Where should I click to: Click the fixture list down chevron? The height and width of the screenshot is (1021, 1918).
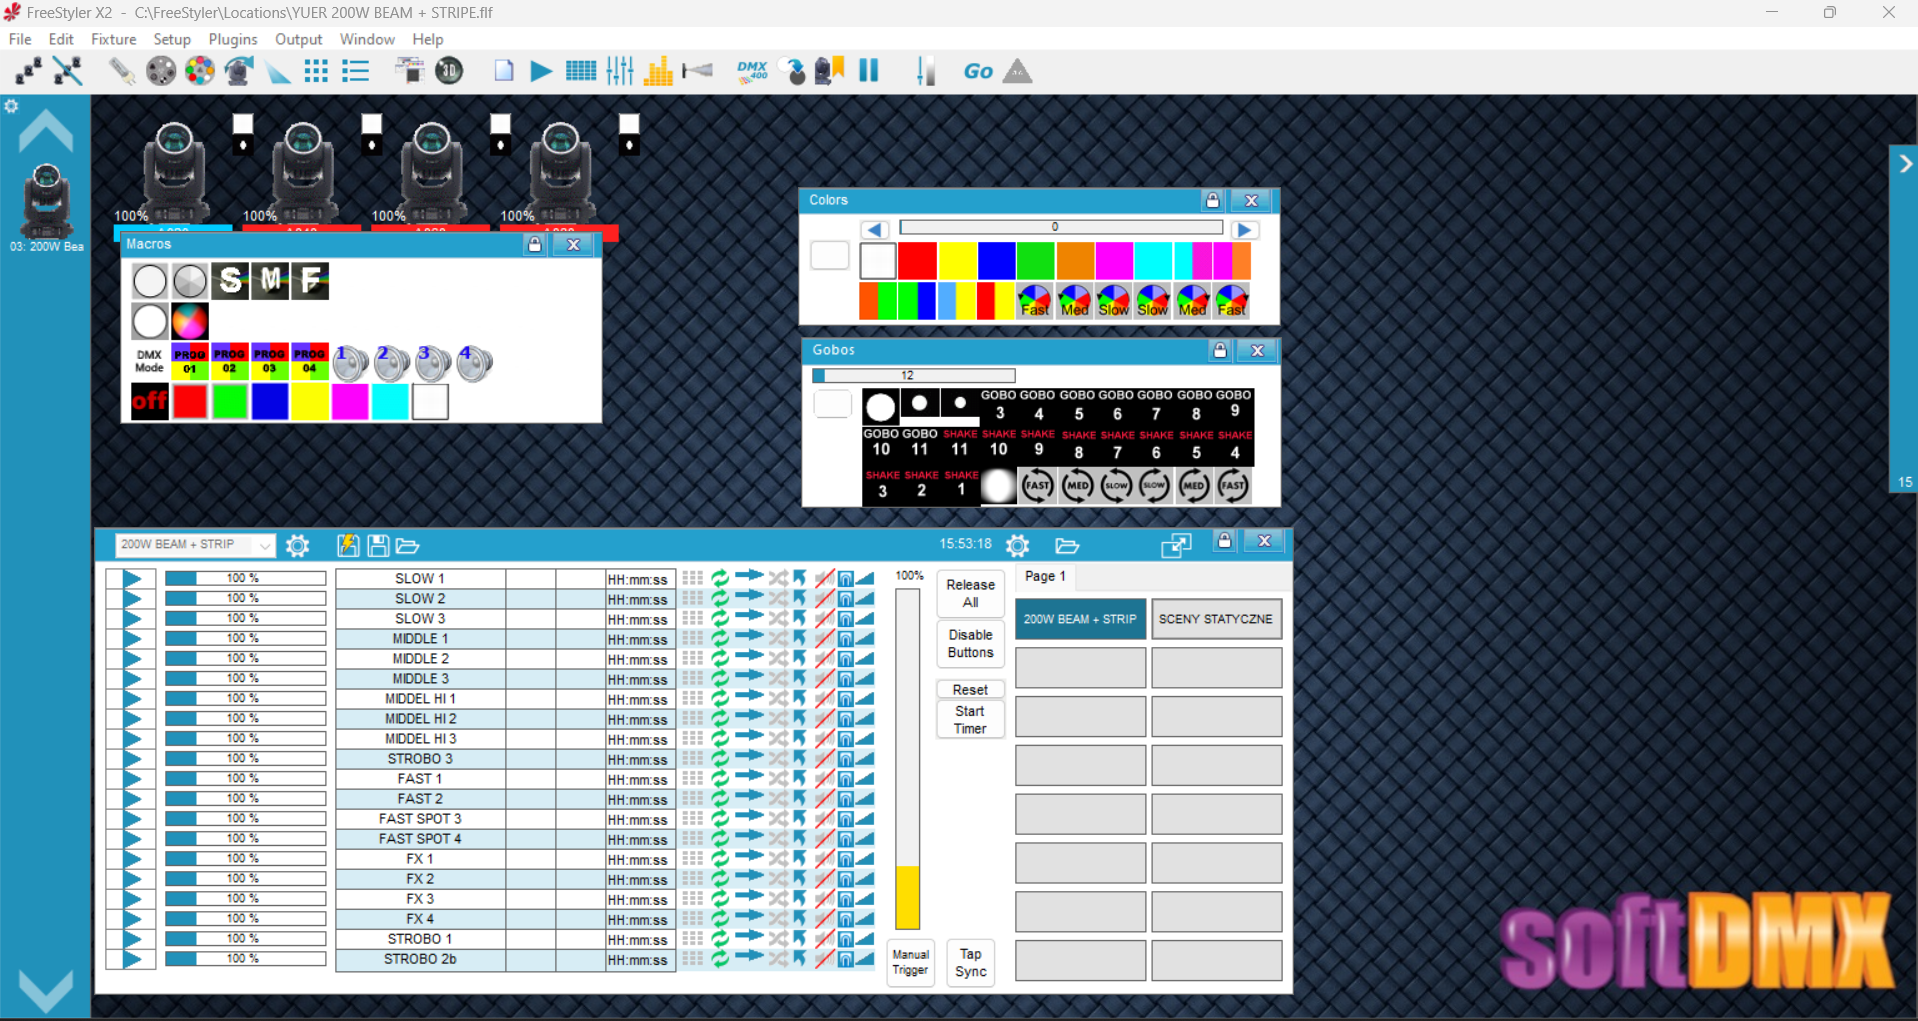tap(45, 989)
